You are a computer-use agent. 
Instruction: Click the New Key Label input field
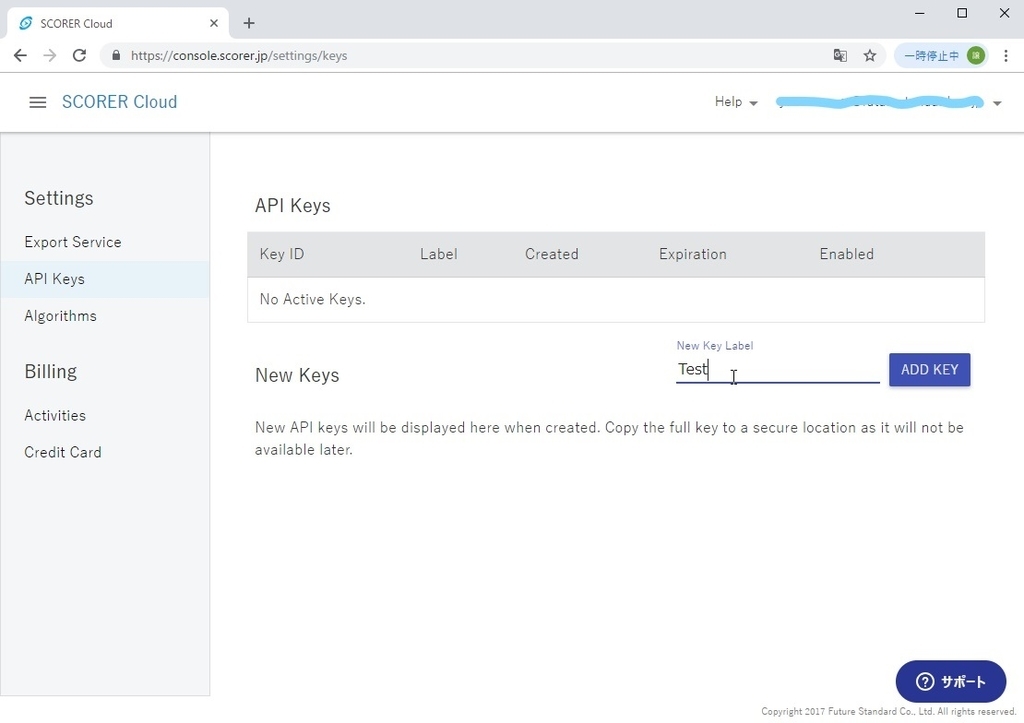point(777,370)
